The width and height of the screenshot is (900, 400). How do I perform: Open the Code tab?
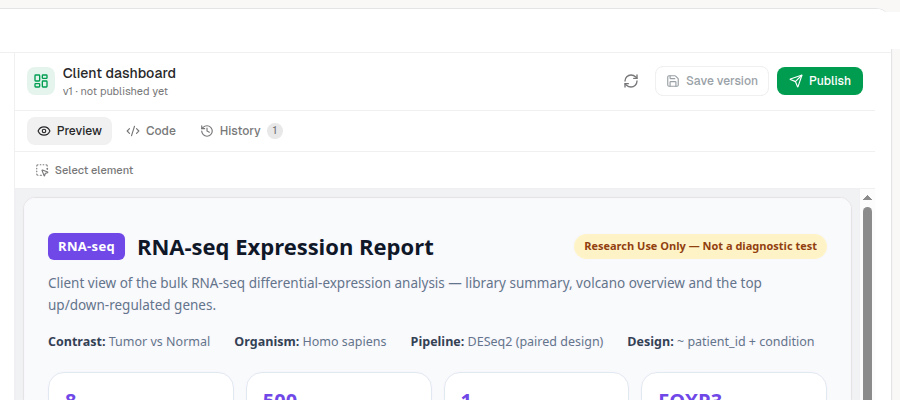pyautogui.click(x=151, y=131)
